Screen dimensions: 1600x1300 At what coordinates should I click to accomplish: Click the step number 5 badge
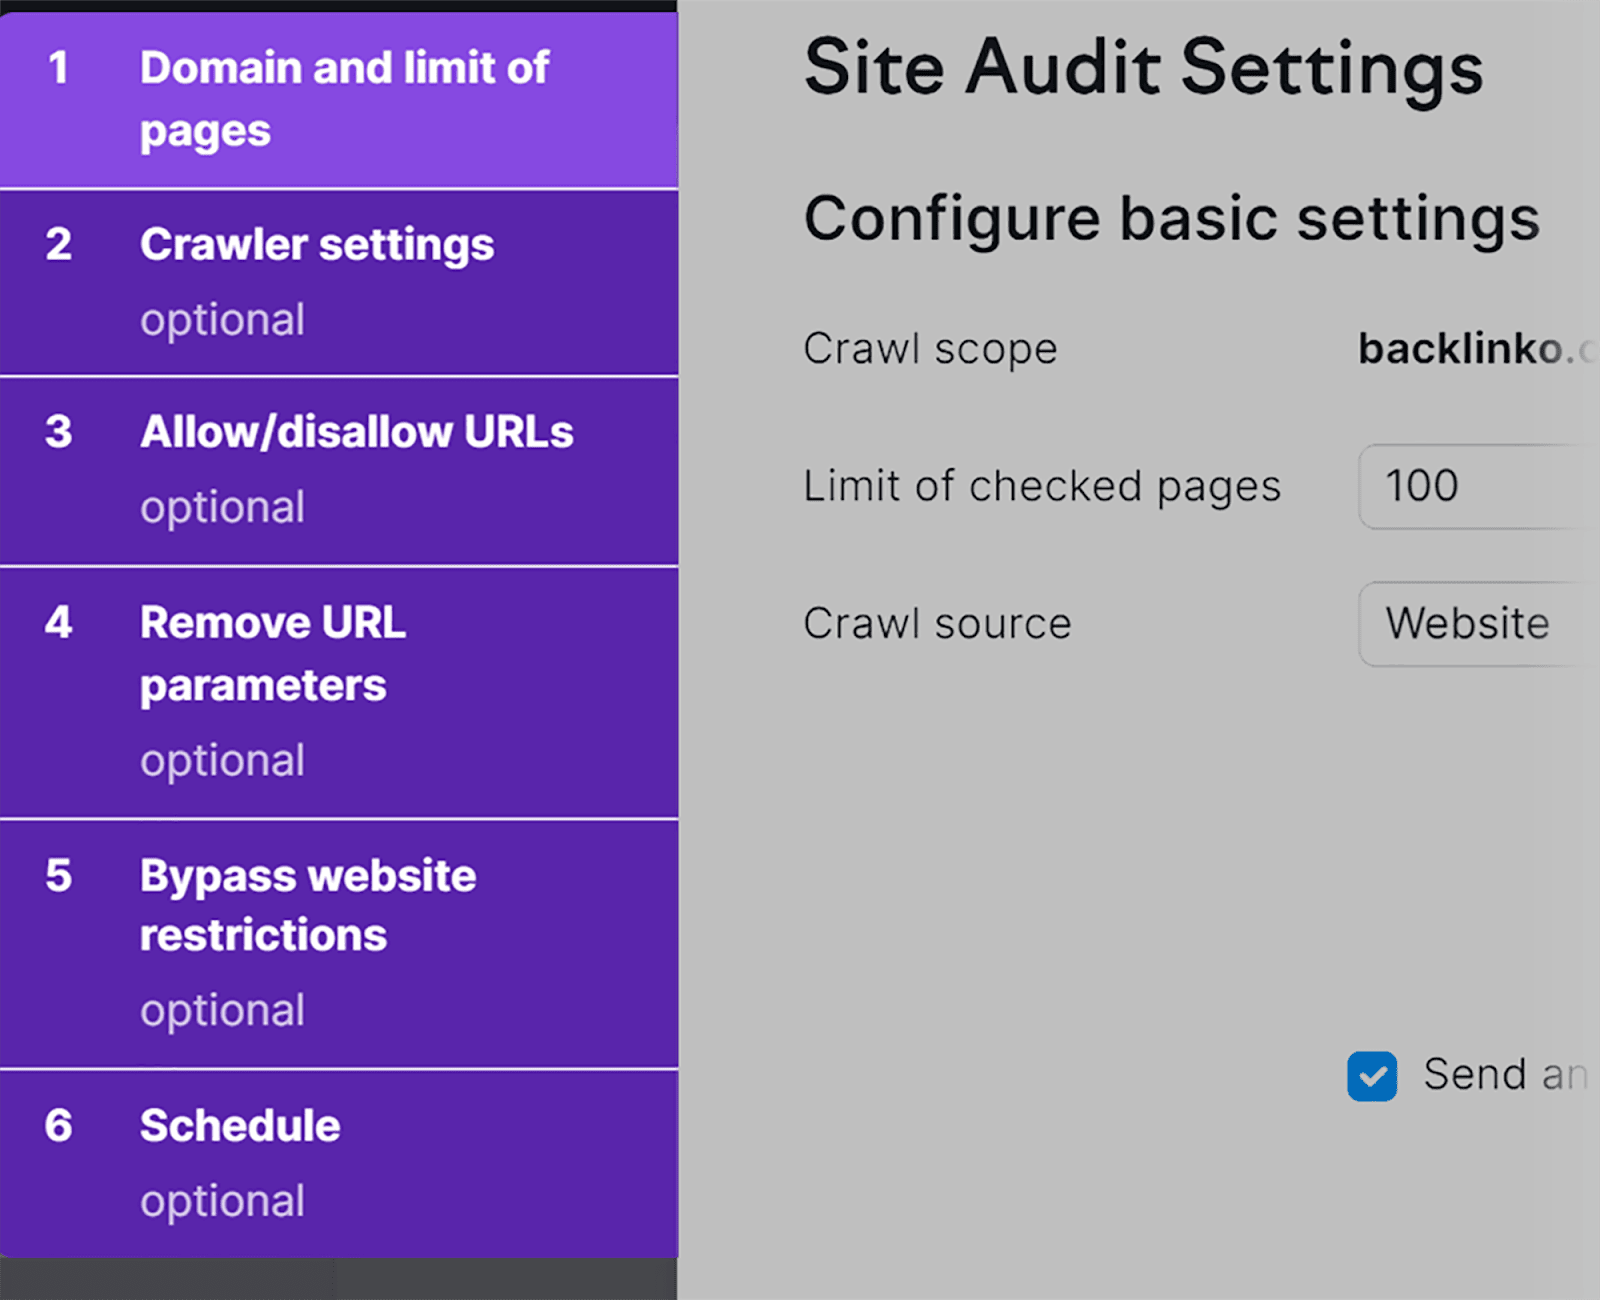coord(58,876)
